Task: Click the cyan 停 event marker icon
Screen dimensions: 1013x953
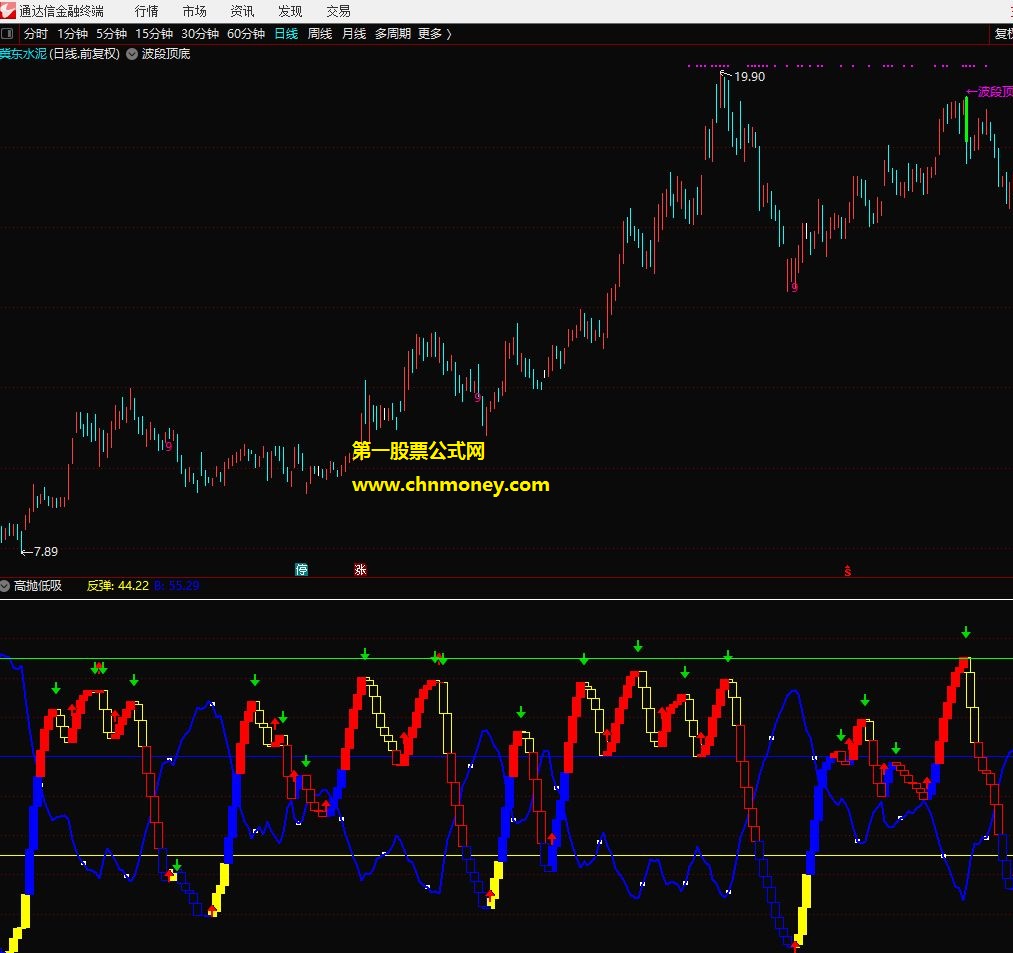Action: (302, 569)
